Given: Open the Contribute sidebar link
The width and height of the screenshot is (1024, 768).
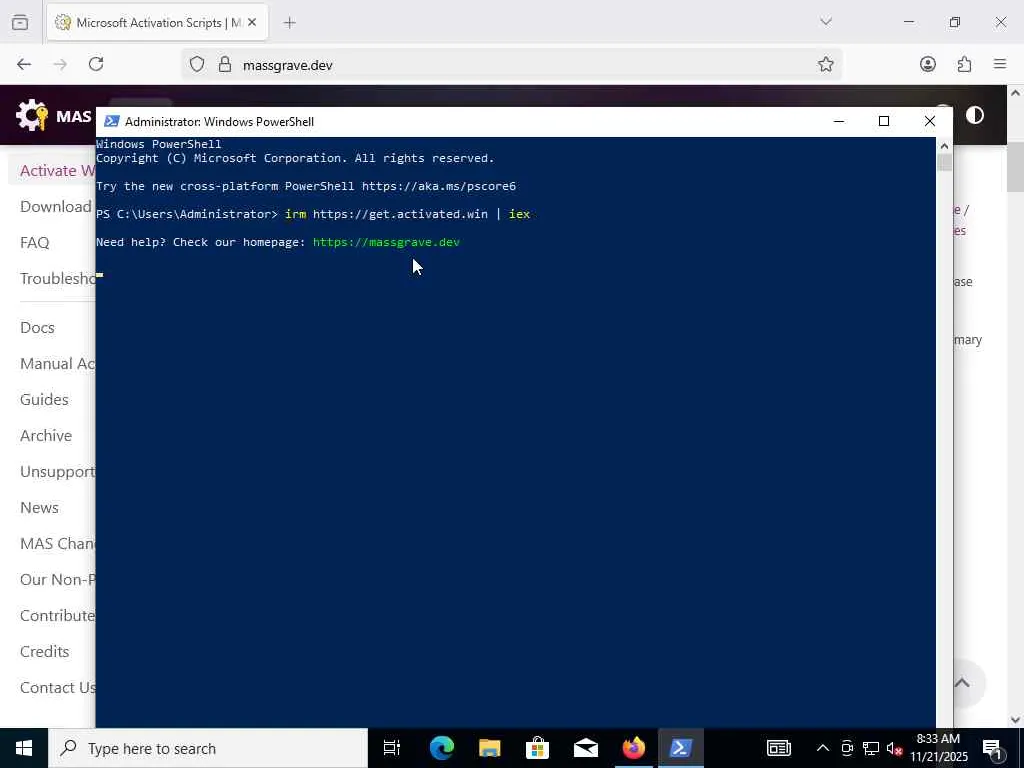Looking at the screenshot, I should click(x=57, y=615).
